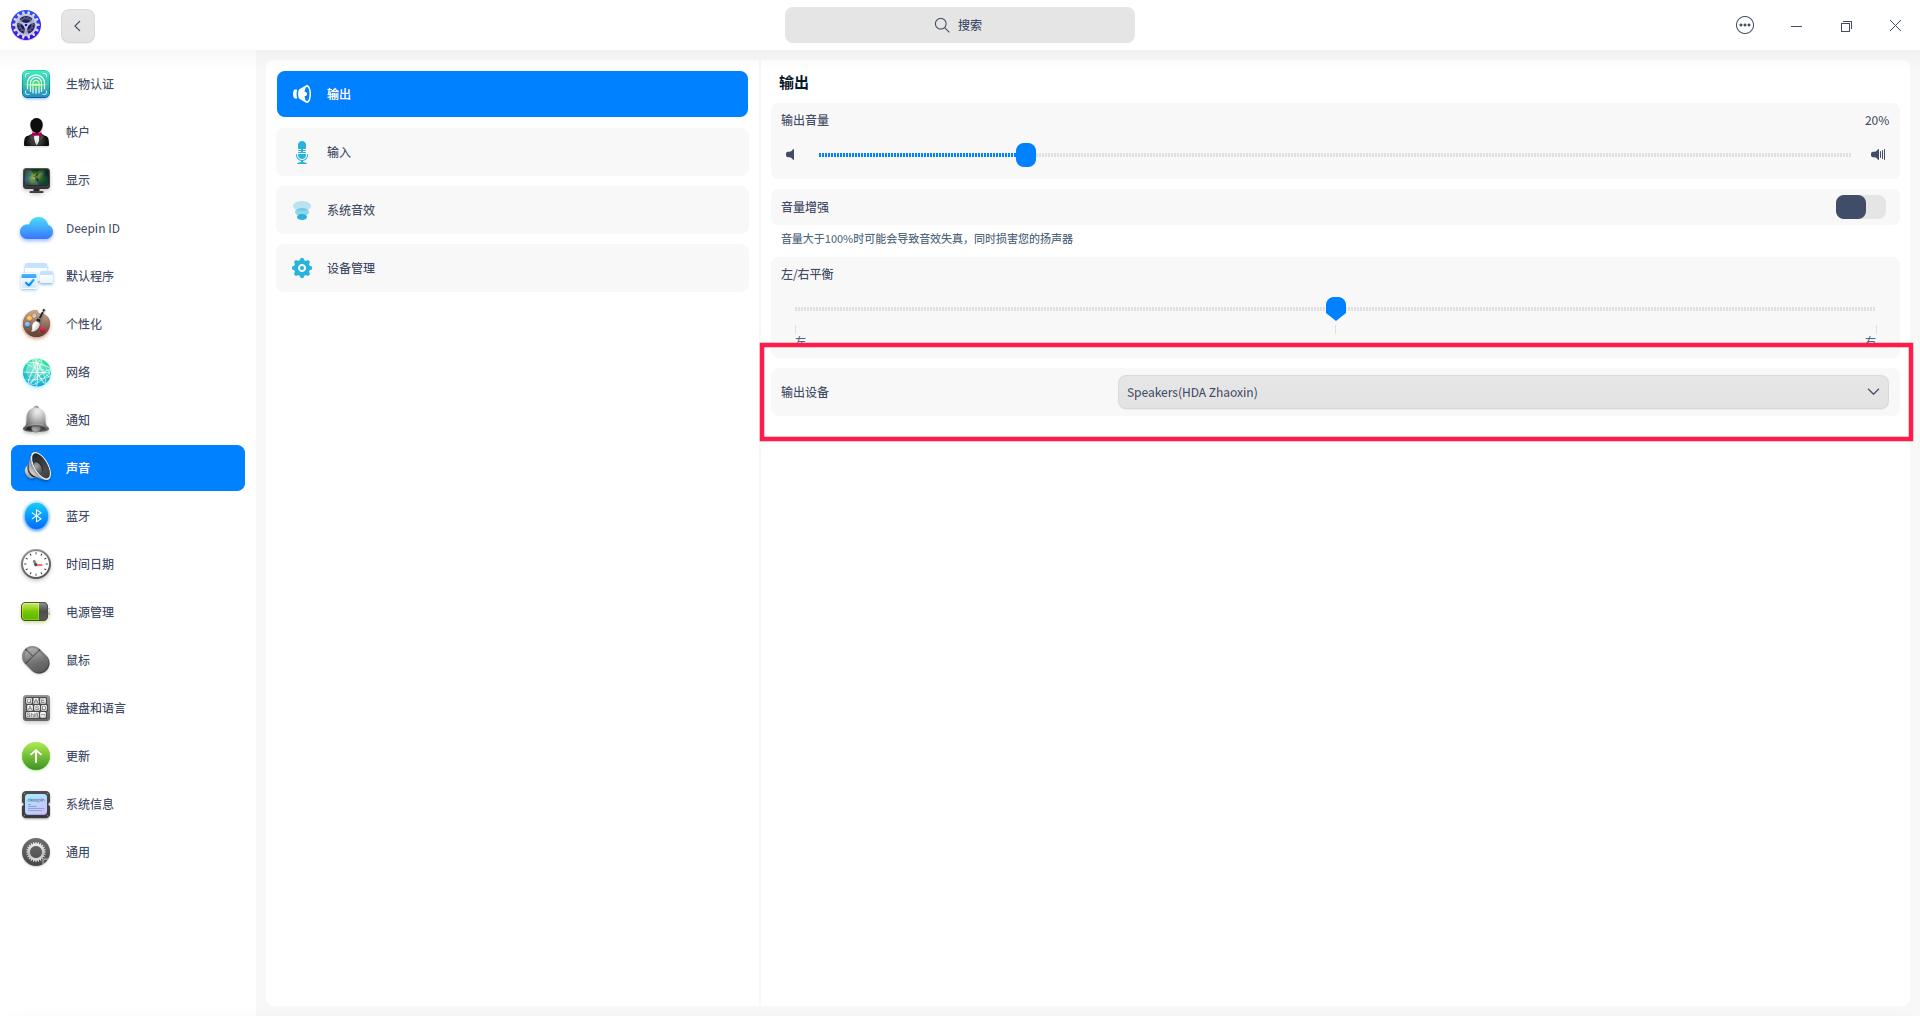Open the 默认程序 icon
1920x1016 pixels.
tap(36, 276)
